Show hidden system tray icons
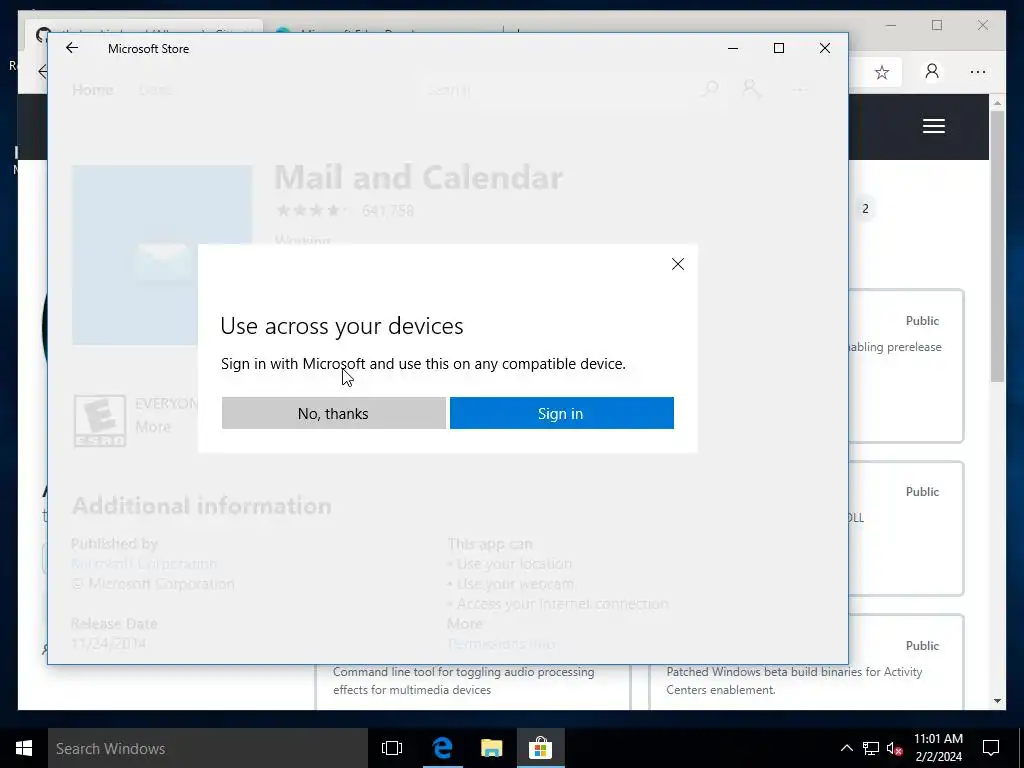 pos(846,748)
